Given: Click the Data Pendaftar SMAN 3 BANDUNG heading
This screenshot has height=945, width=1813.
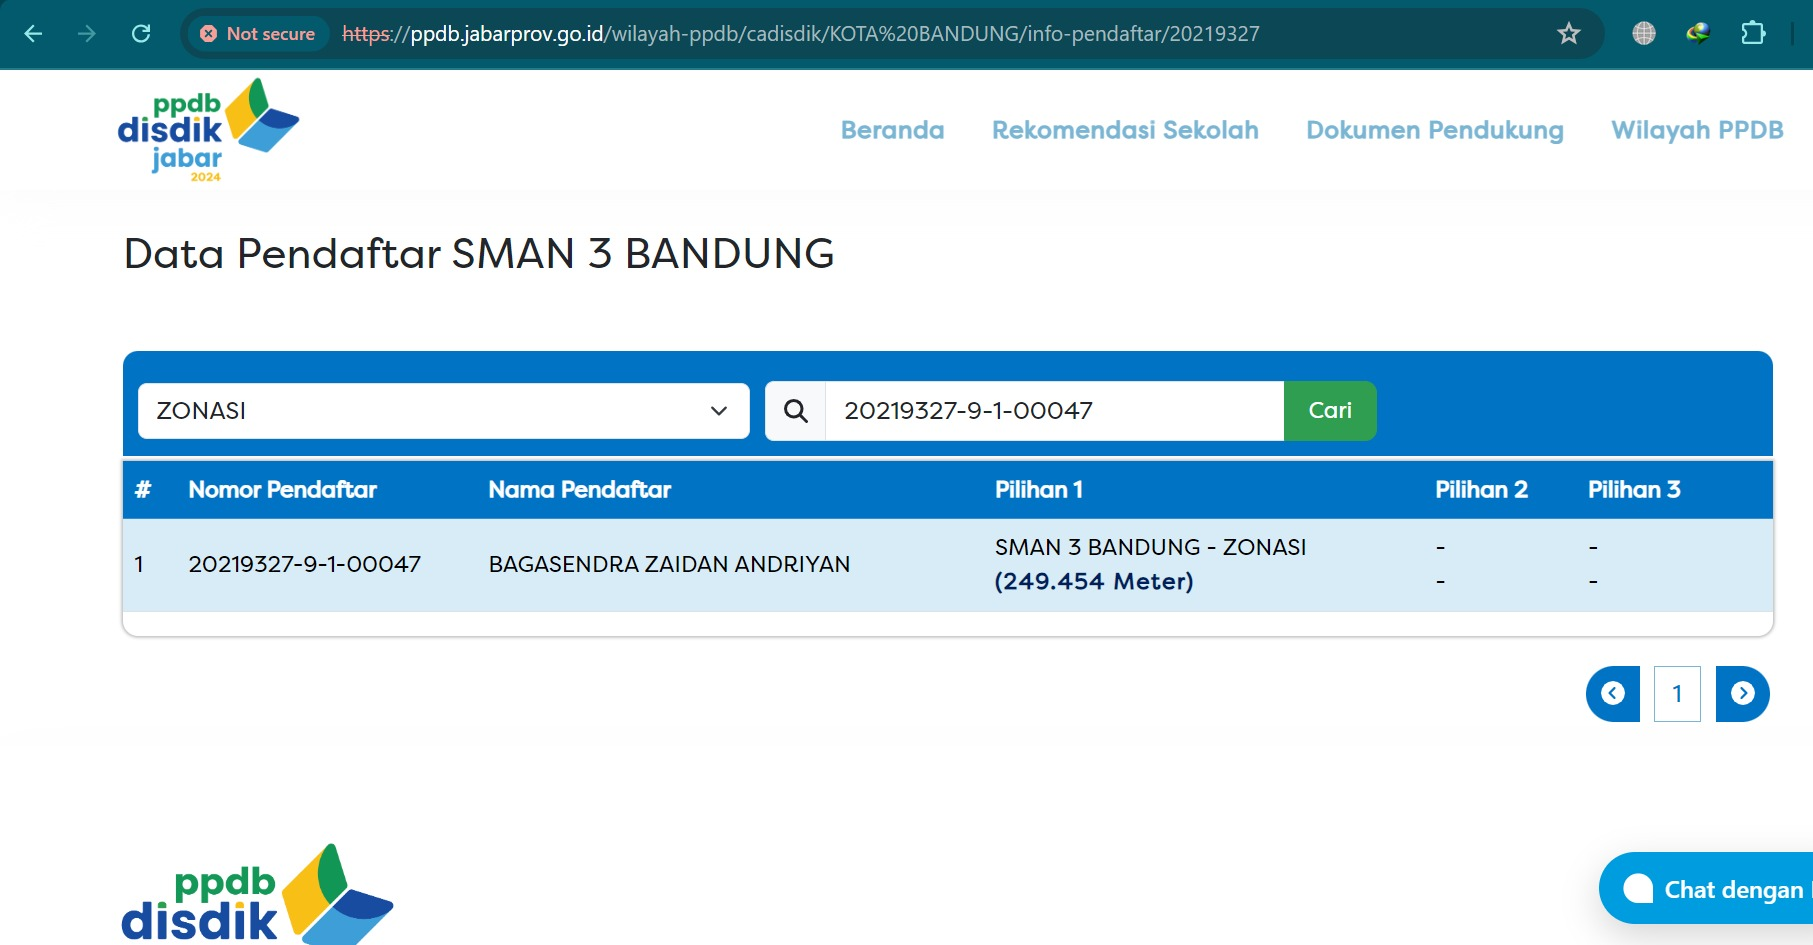Looking at the screenshot, I should point(479,254).
